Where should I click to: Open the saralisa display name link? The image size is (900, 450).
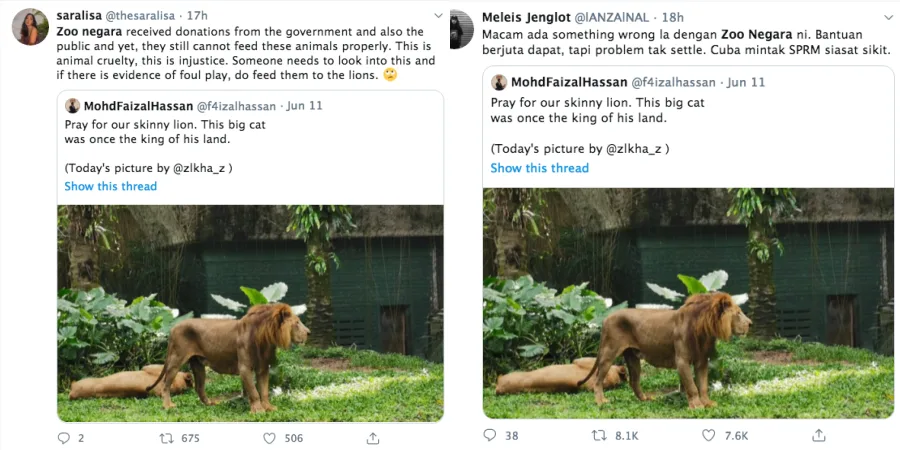[x=83, y=16]
